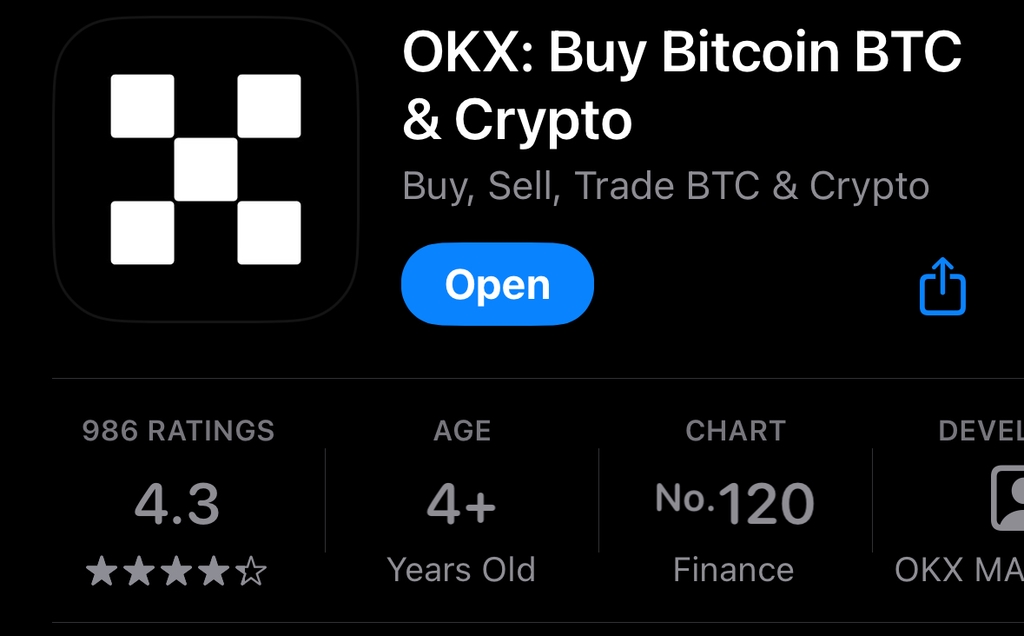Tap the empty fifth rating star
The height and width of the screenshot is (636, 1024).
(253, 572)
